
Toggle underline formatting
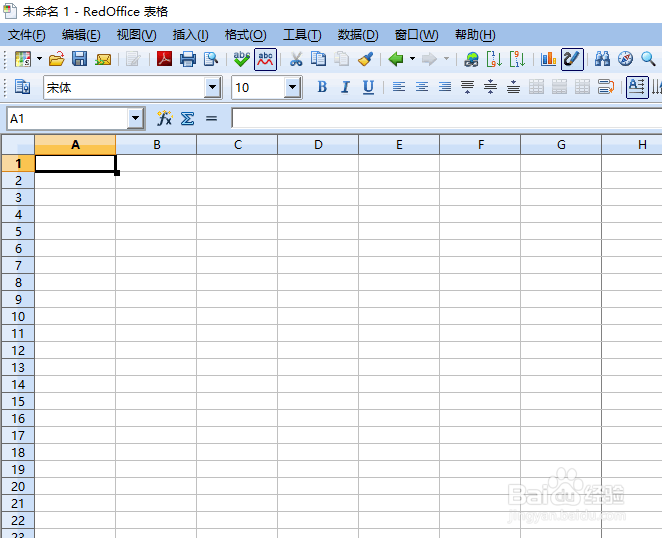(368, 87)
